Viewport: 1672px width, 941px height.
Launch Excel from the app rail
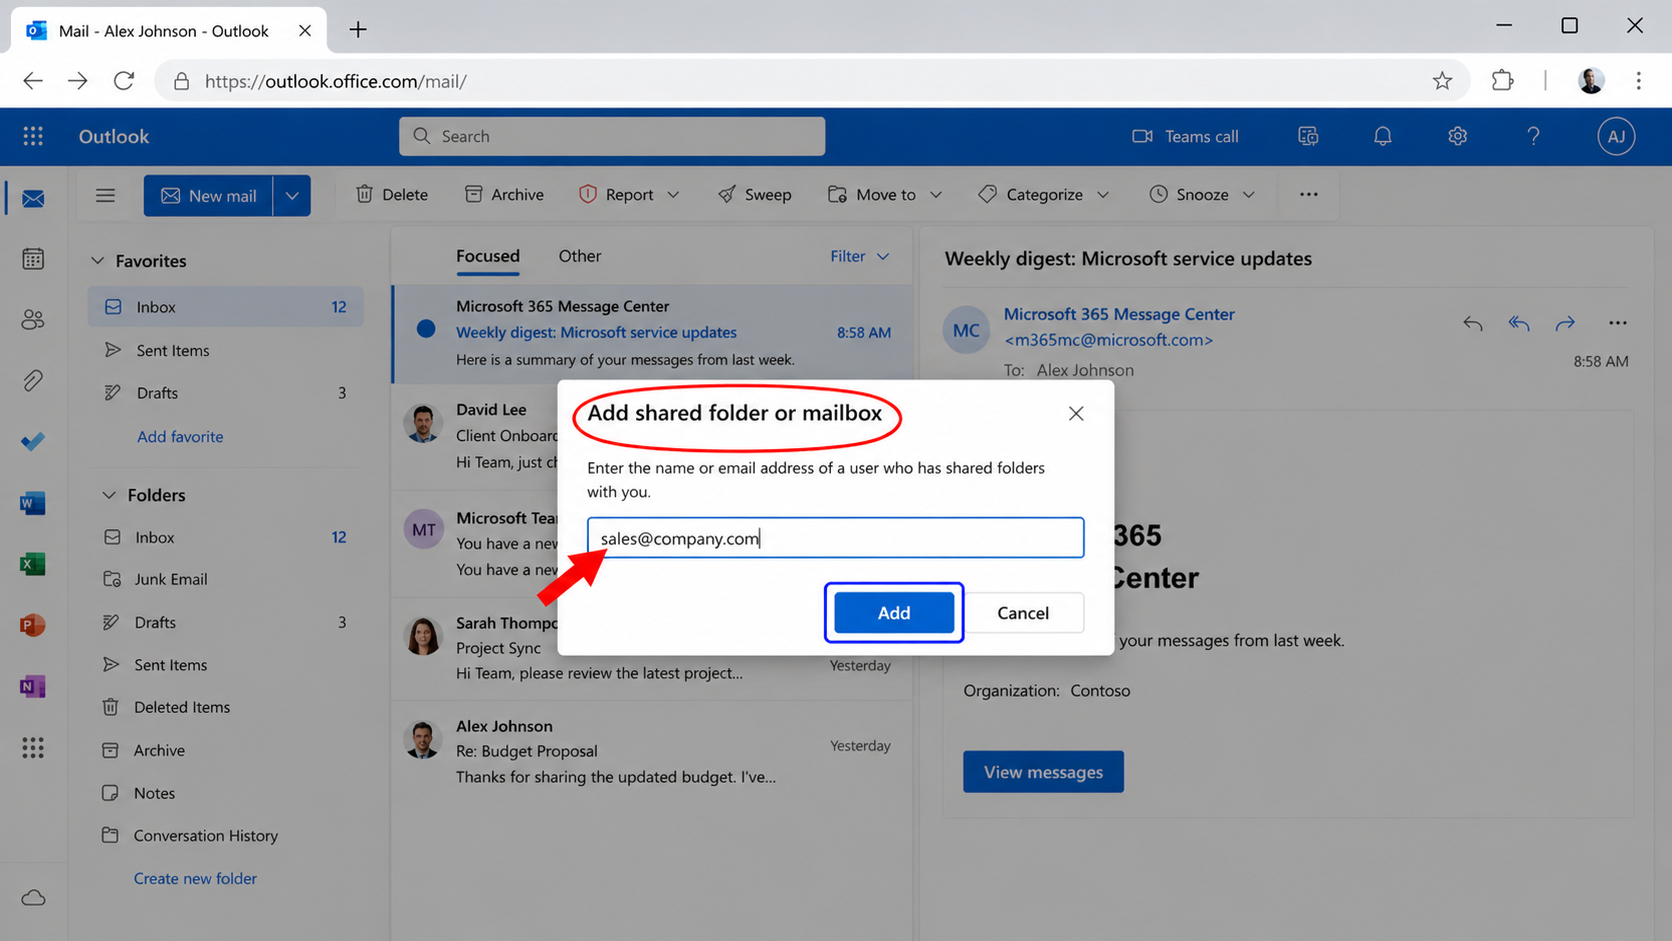(x=33, y=564)
